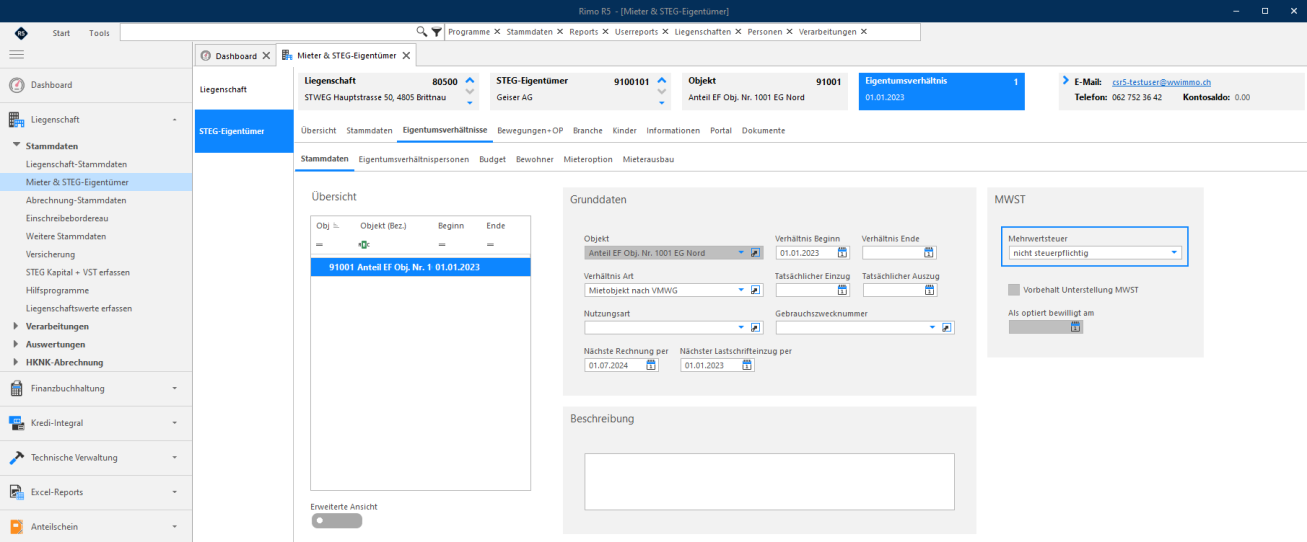This screenshot has width=1307, height=542.
Task: Open Abrechnung-Stammdaten in sidebar
Action: pos(76,200)
